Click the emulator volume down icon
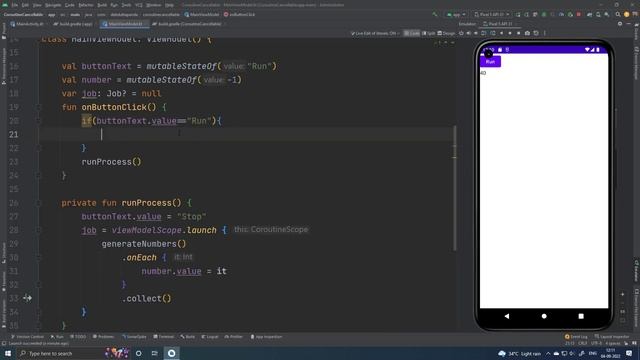Viewport: 640px width, 360px height. pos(476,33)
